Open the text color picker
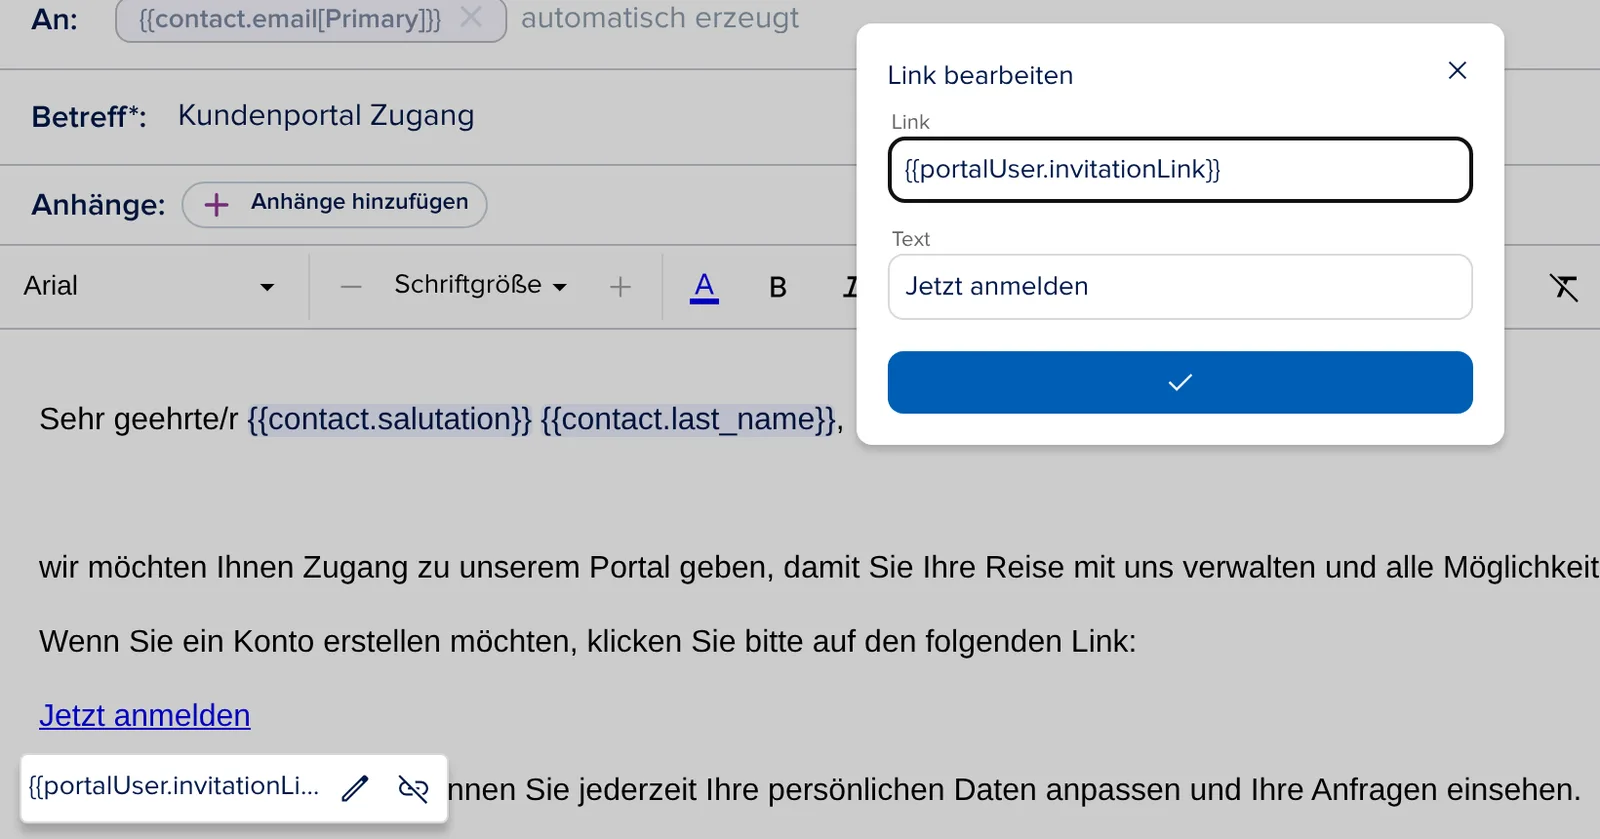 704,287
